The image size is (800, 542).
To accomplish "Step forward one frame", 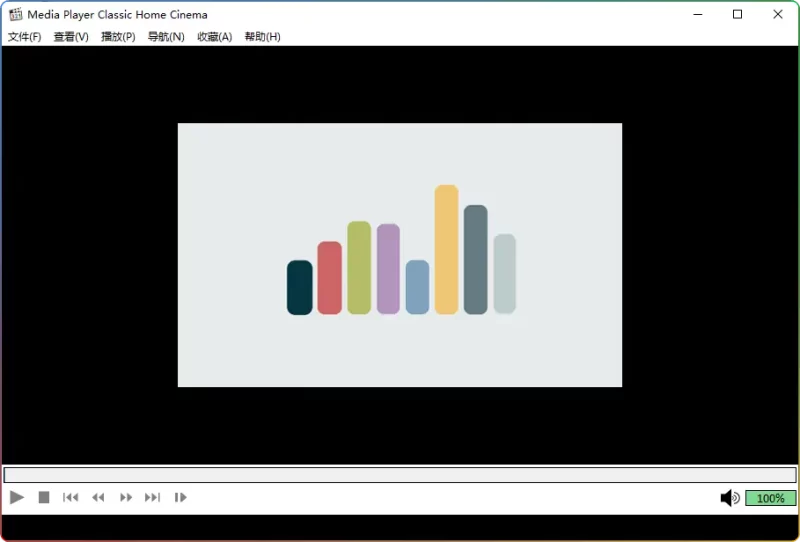I will 181,497.
